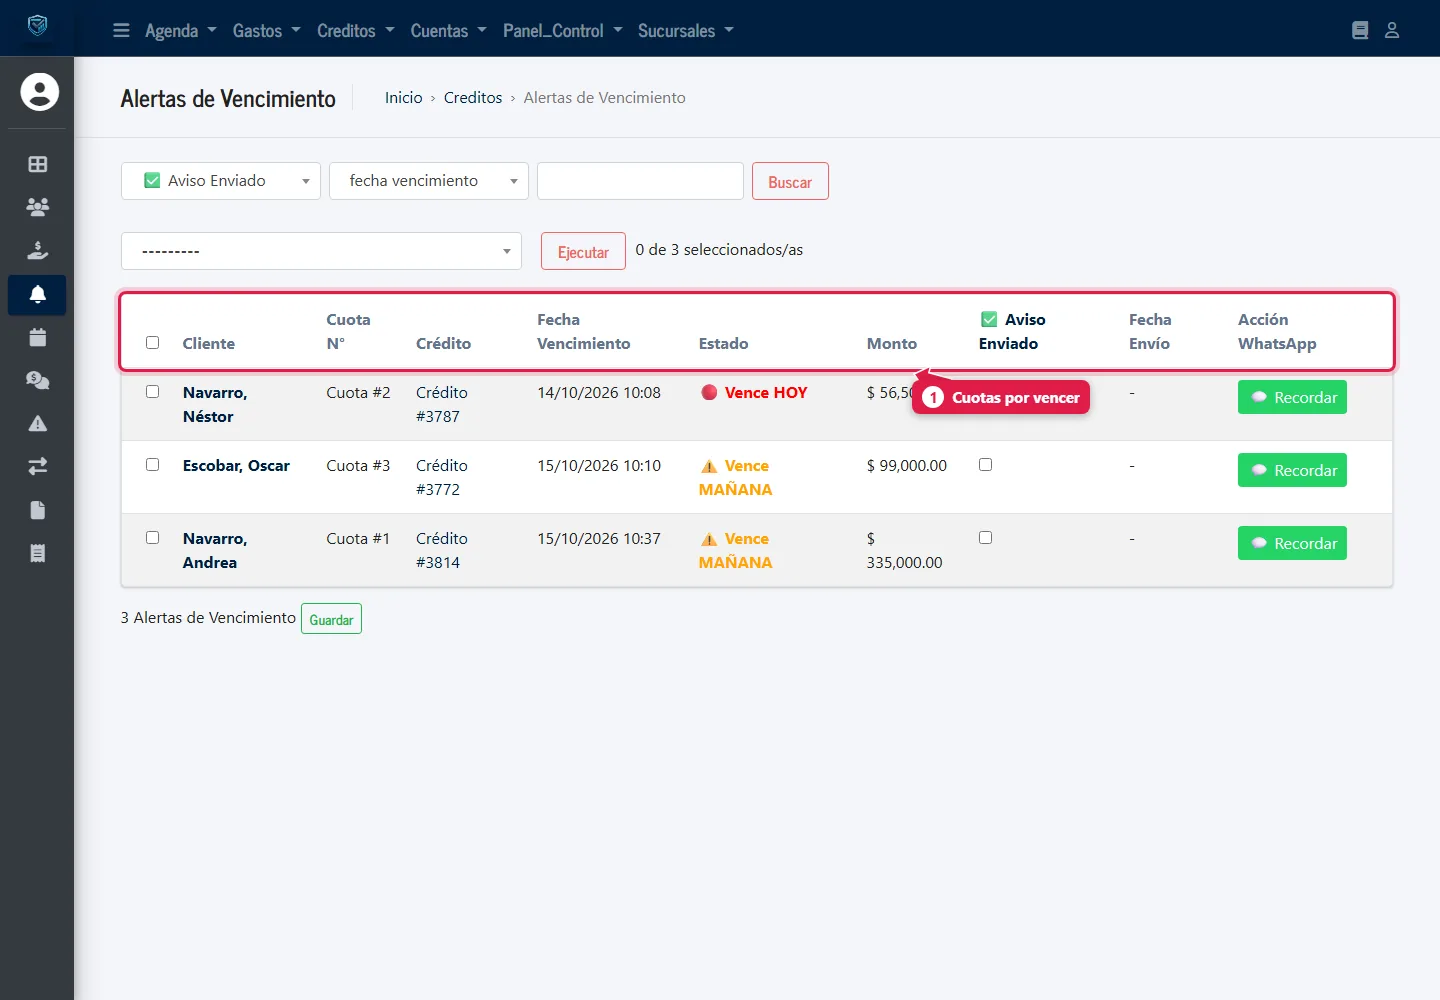Open the document file icon in sidebar
Viewport: 1440px width, 1000px height.
pos(38,510)
